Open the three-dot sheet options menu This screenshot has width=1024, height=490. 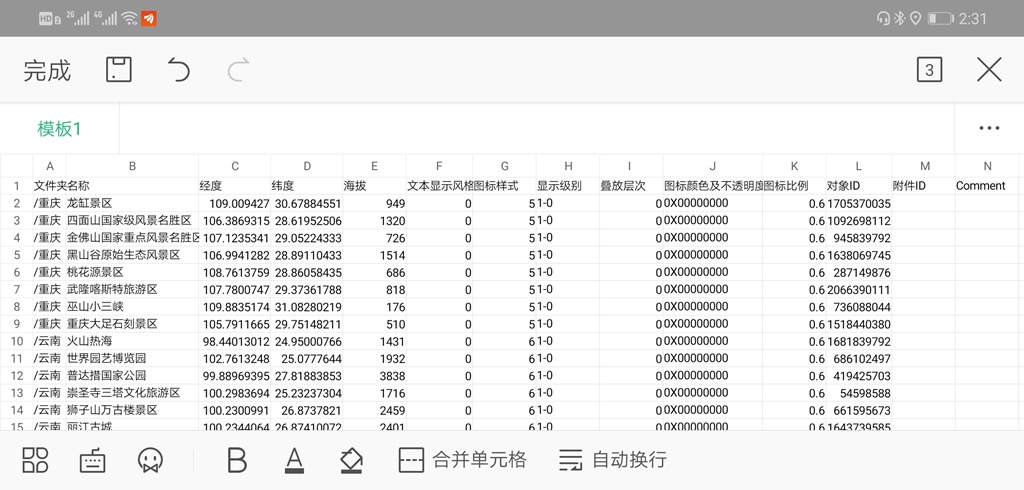(989, 128)
